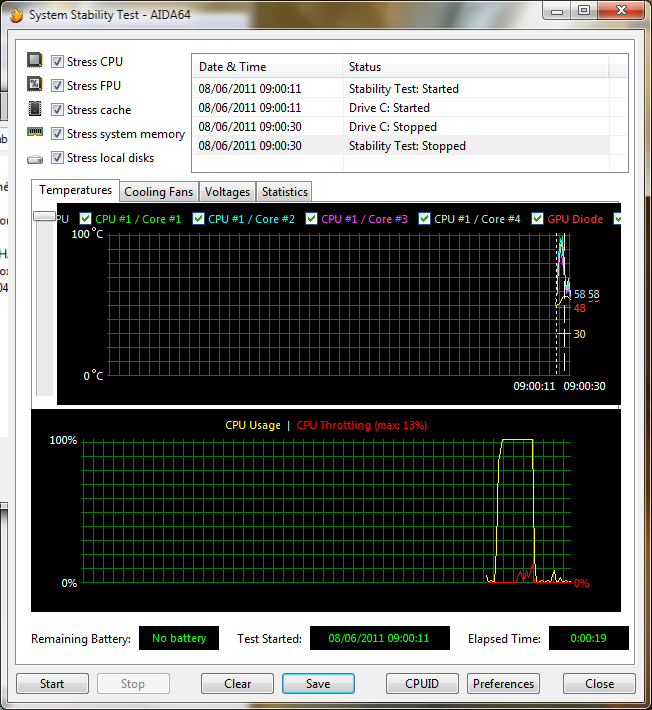Click the 09:00:30 time marker on temperature graph

[584, 386]
